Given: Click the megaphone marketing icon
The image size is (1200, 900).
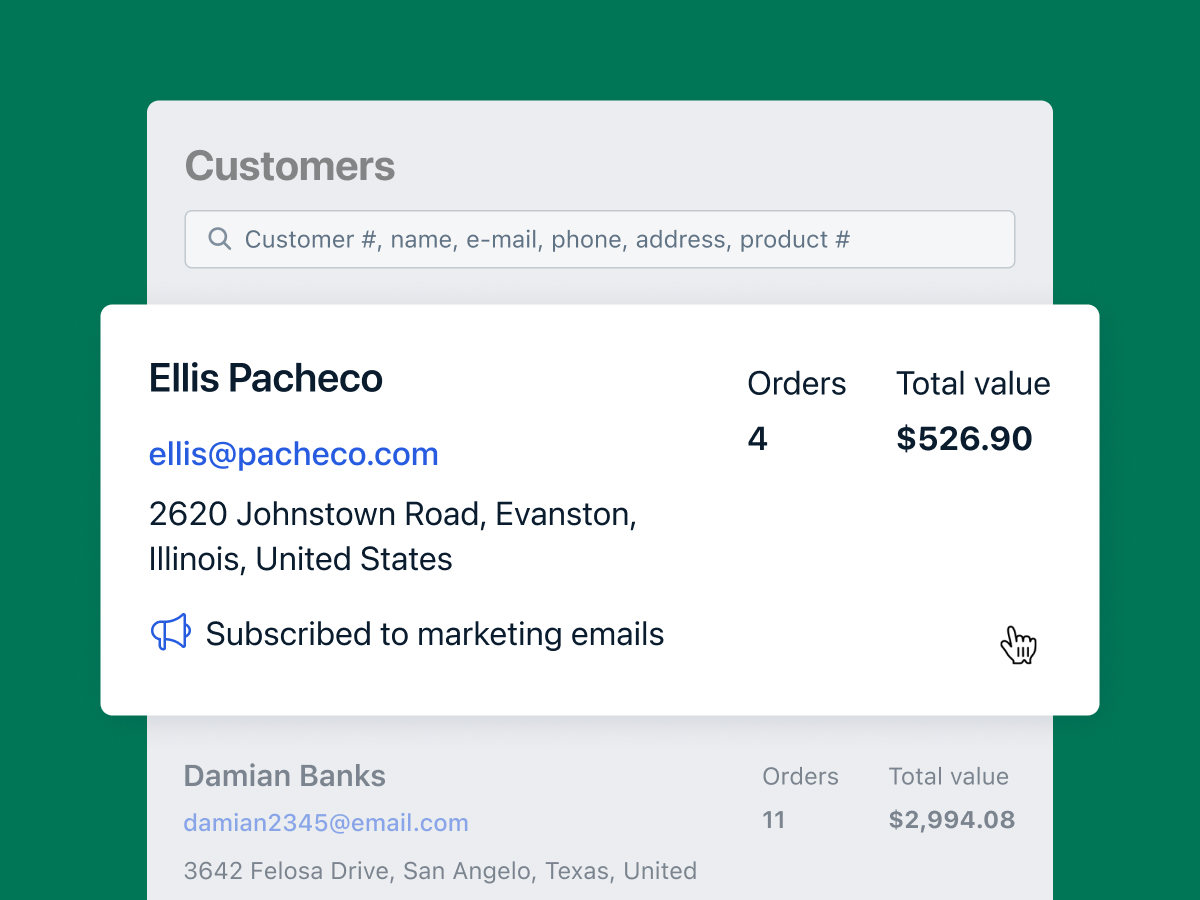Looking at the screenshot, I should click(x=170, y=633).
